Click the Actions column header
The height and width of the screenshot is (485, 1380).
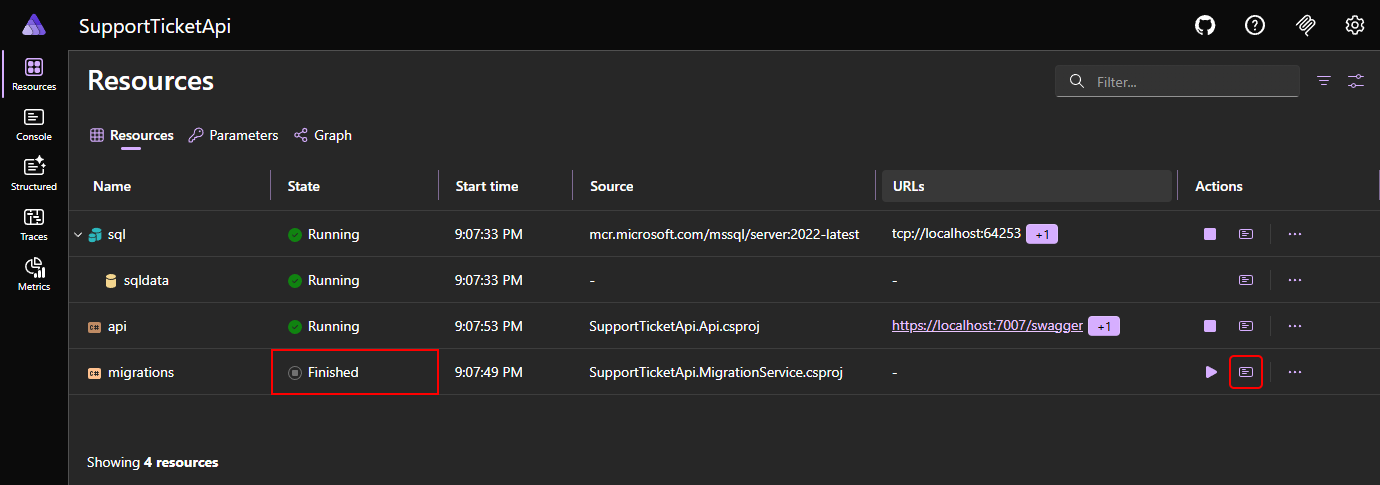1219,186
